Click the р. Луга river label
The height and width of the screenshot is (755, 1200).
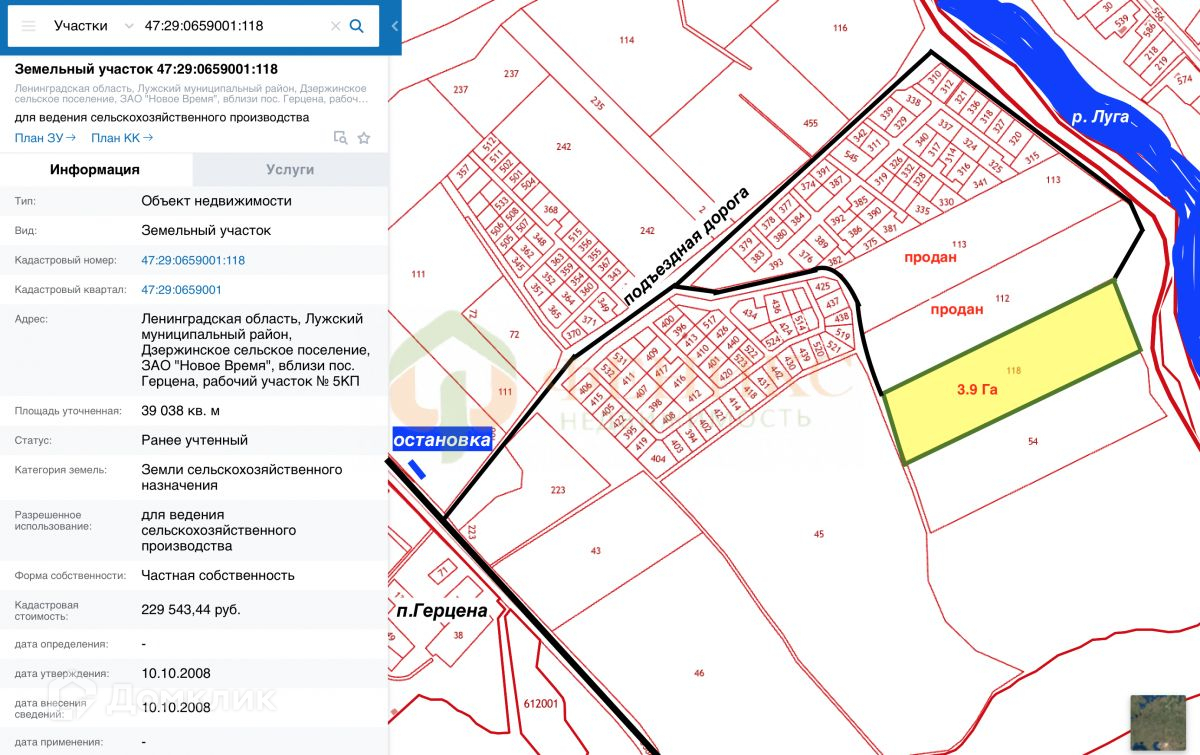tap(1099, 117)
